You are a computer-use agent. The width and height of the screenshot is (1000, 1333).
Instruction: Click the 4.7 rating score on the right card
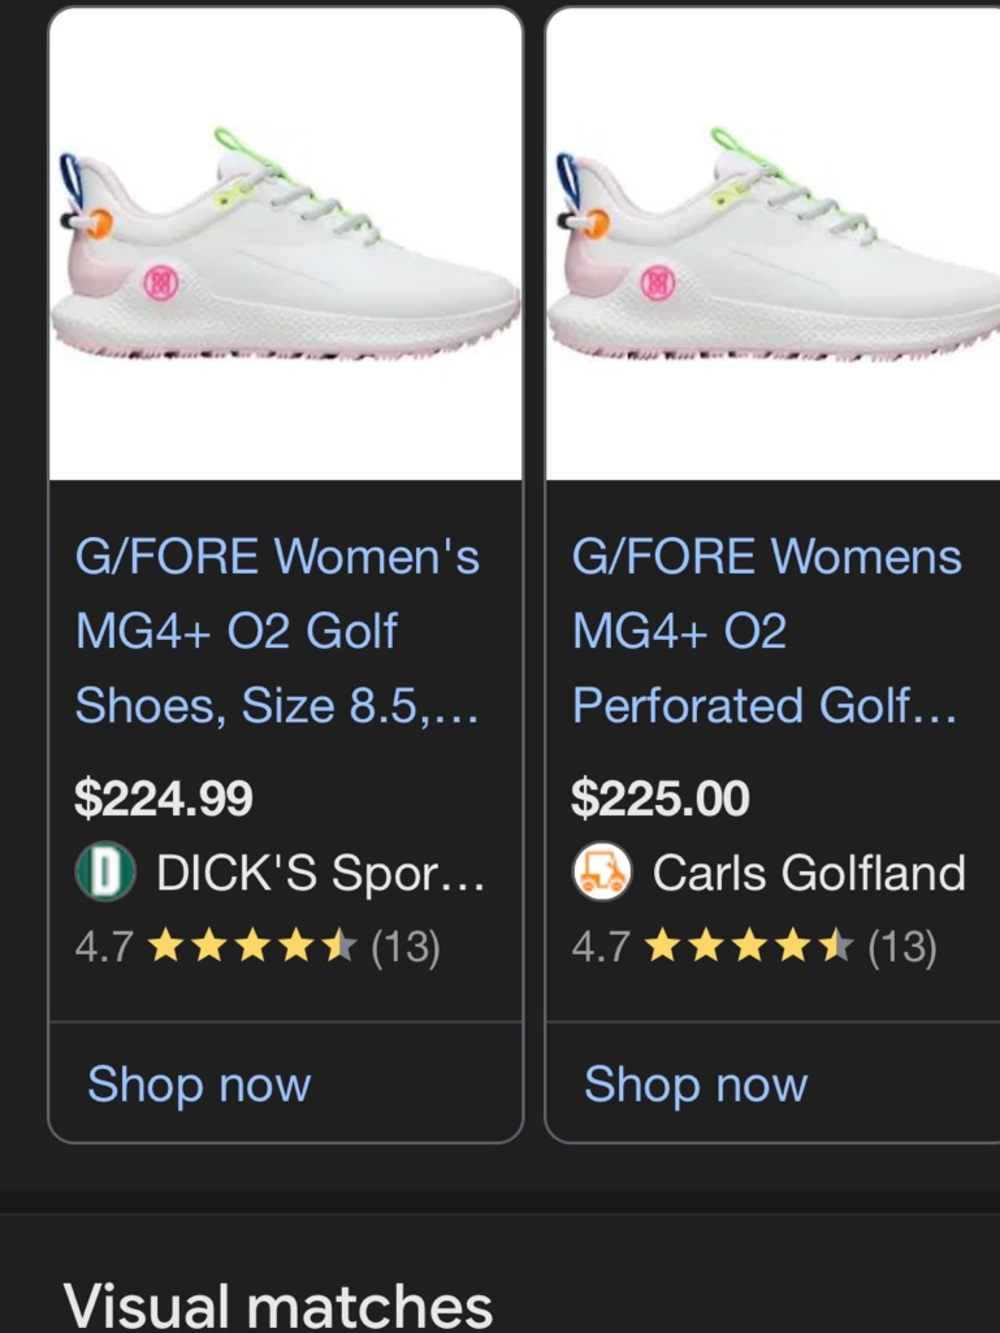tap(595, 944)
